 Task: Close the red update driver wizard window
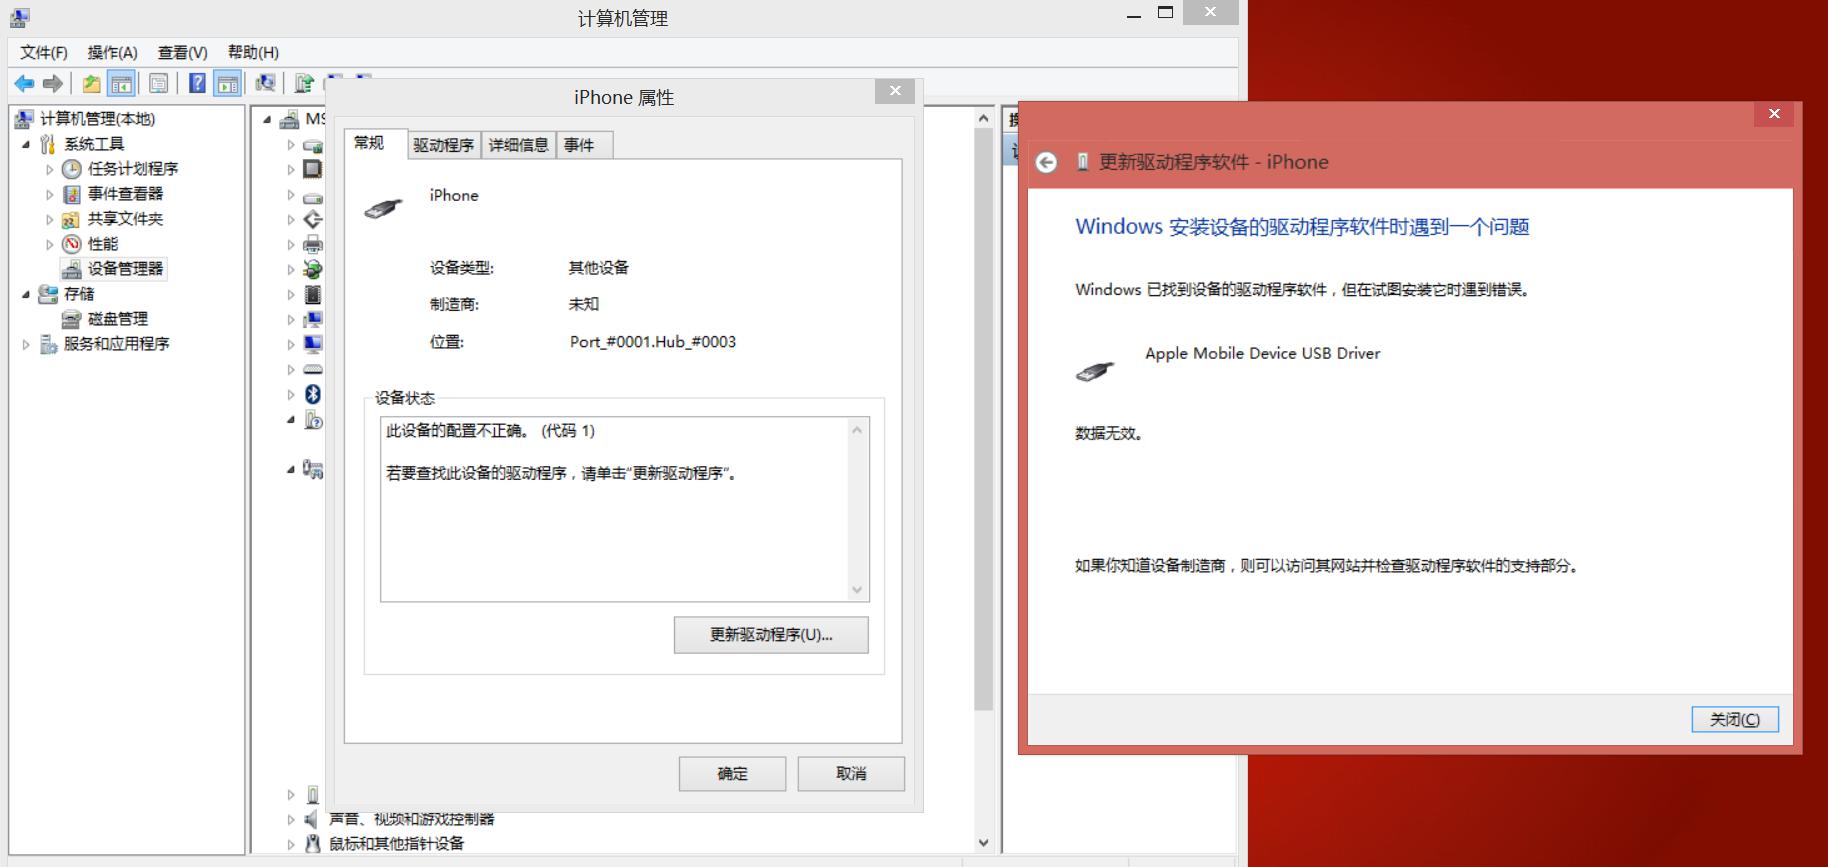tap(1774, 114)
